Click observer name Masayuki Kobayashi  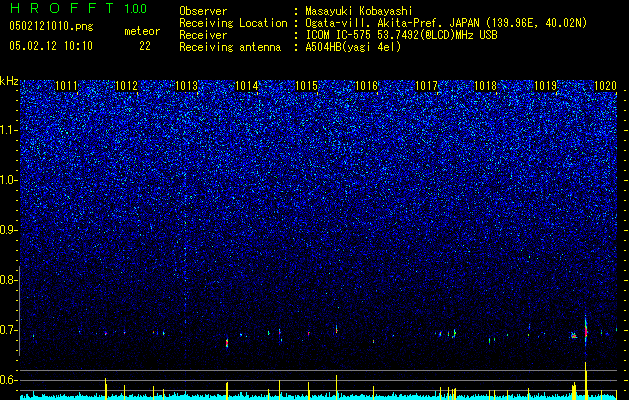(x=359, y=11)
